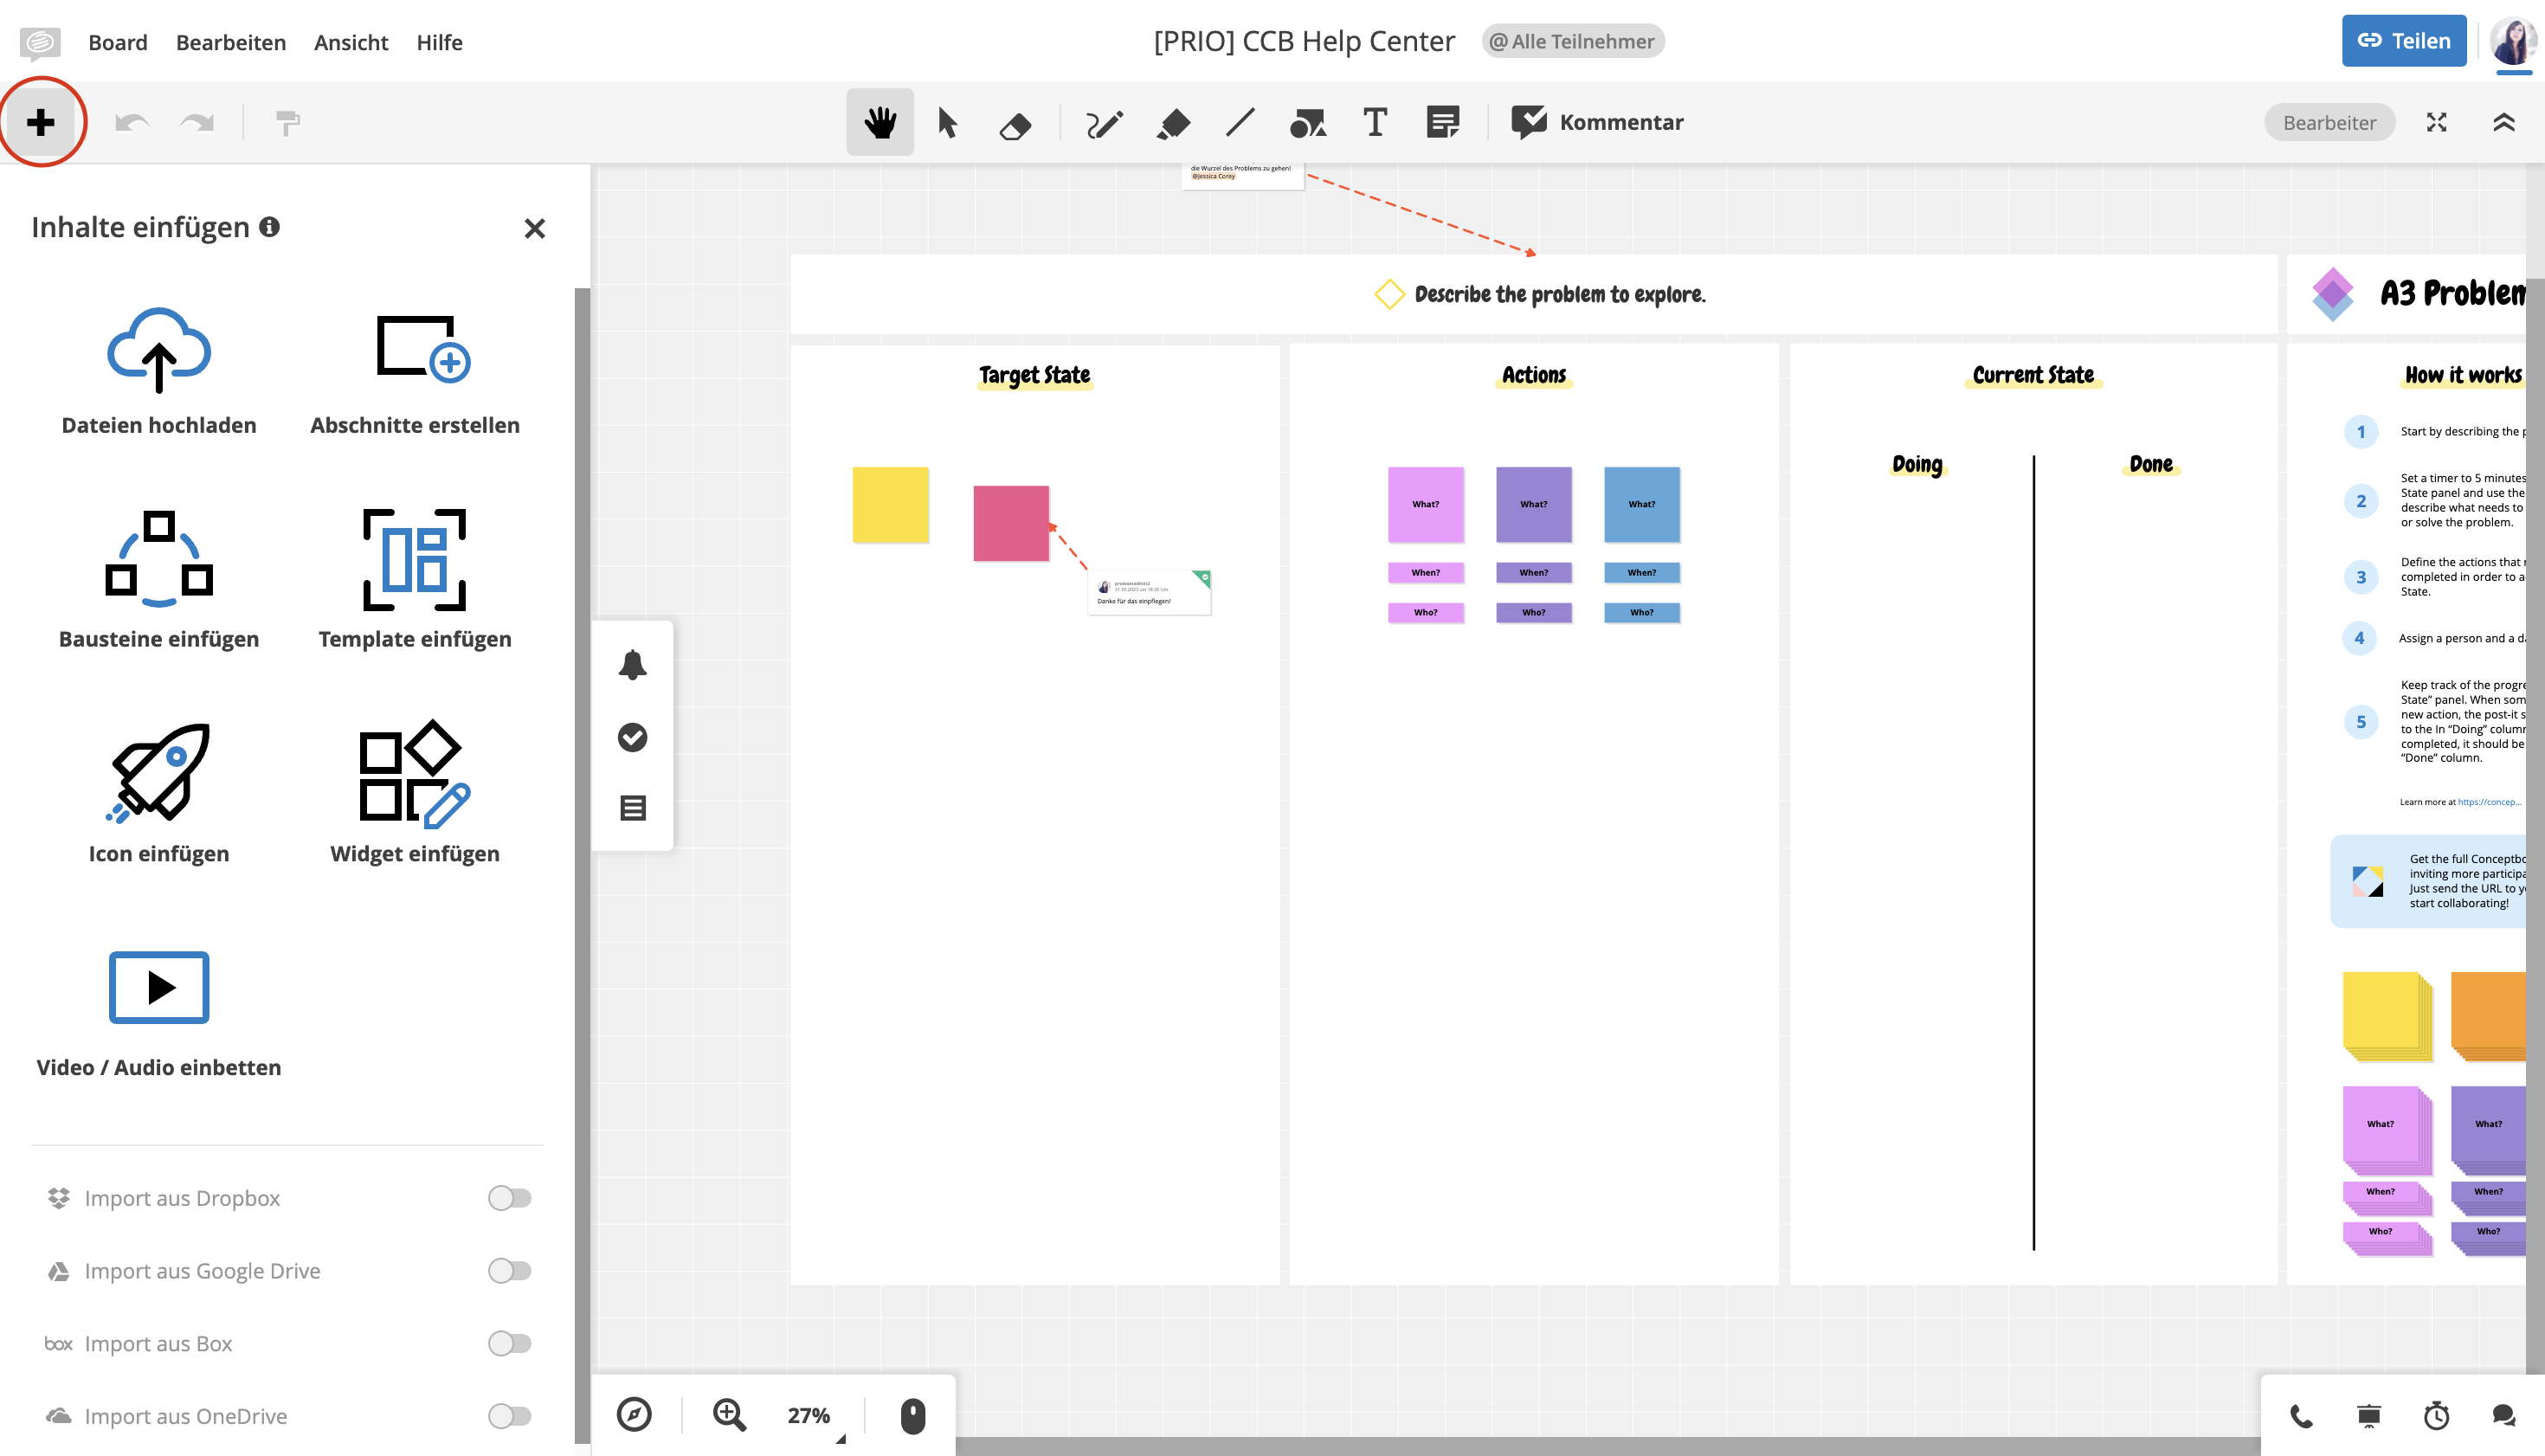The width and height of the screenshot is (2545, 1456).
Task: Toggle Import aus OneDrive switch
Action: (x=509, y=1416)
